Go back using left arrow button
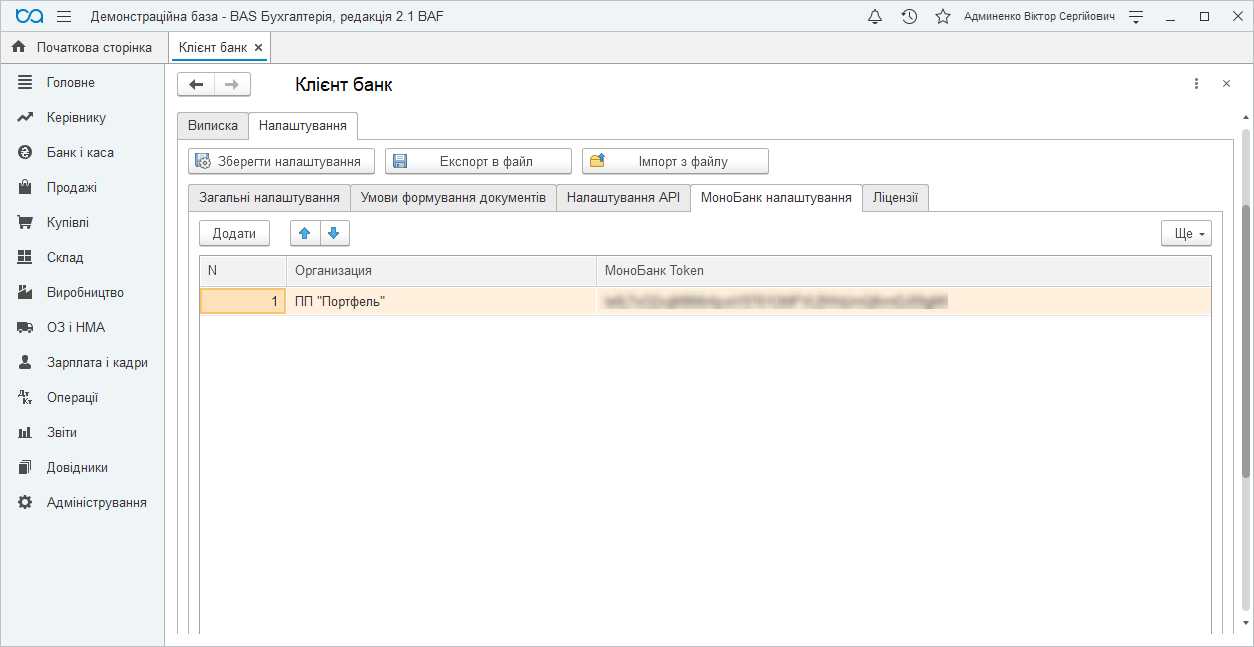Viewport: 1254px width, 647px height. pyautogui.click(x=196, y=85)
